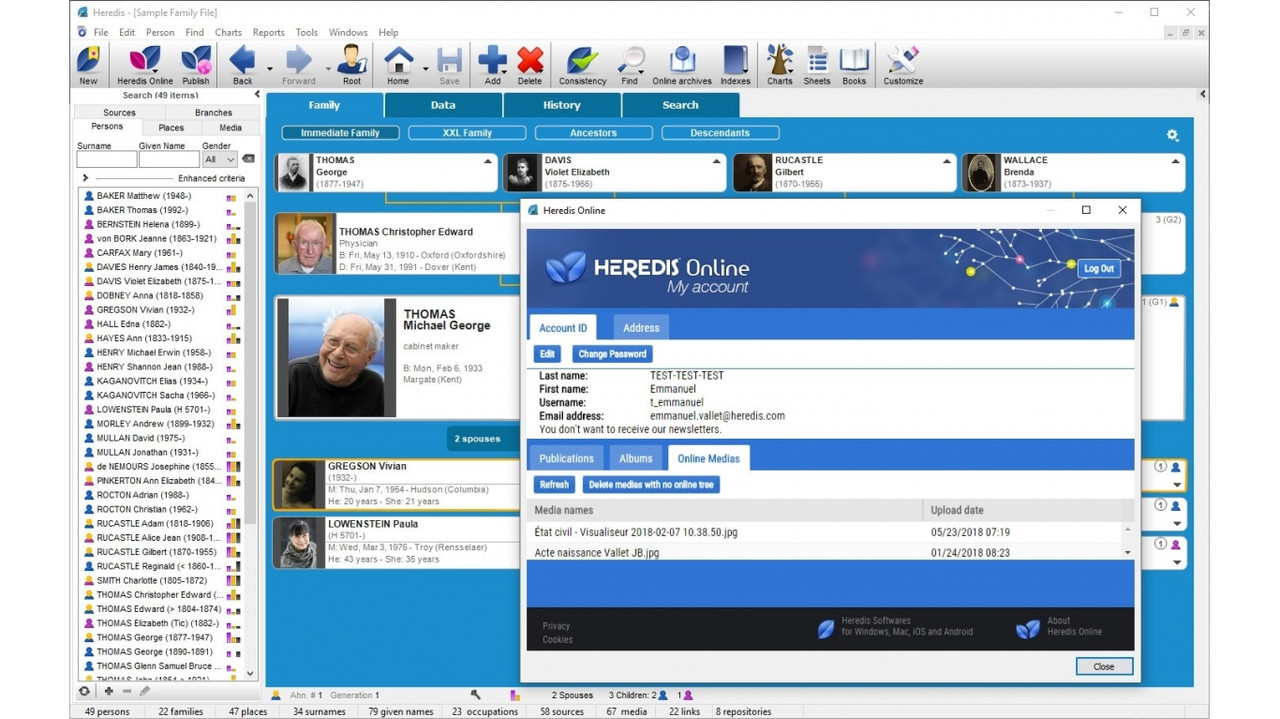Show the Descendants view
The width and height of the screenshot is (1280, 719).
pyautogui.click(x=720, y=132)
